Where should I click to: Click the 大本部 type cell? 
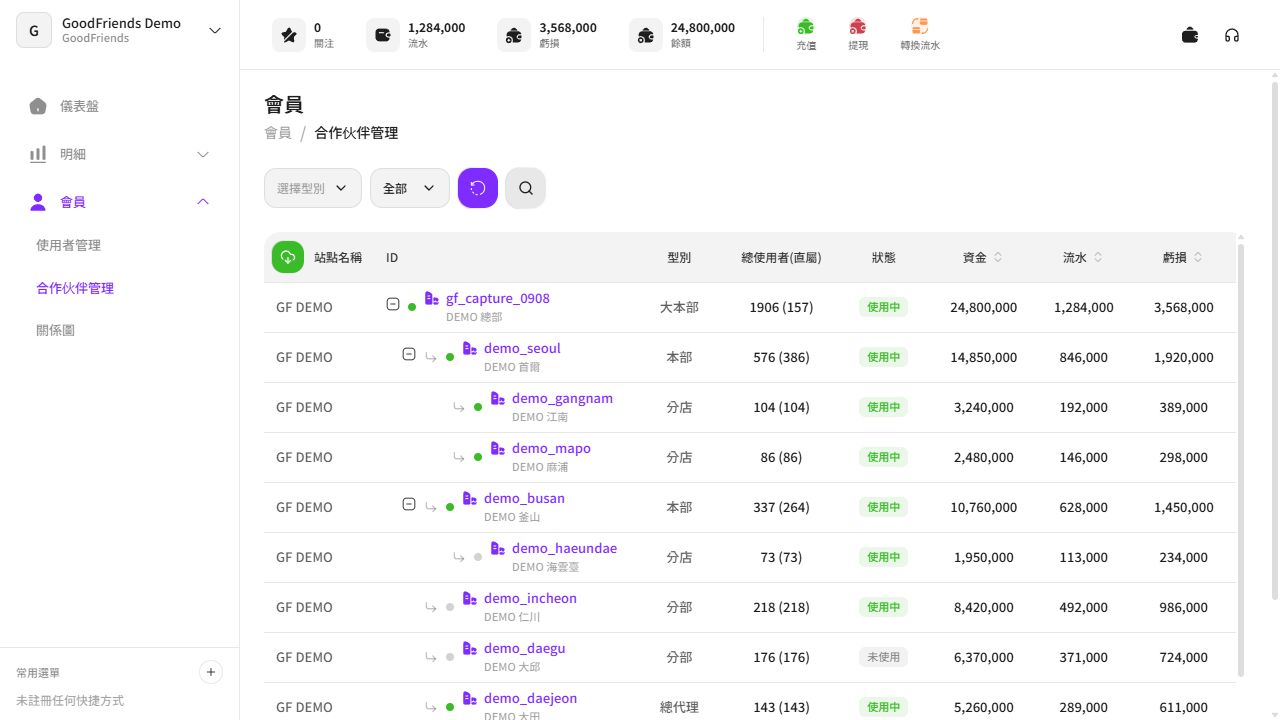click(679, 307)
